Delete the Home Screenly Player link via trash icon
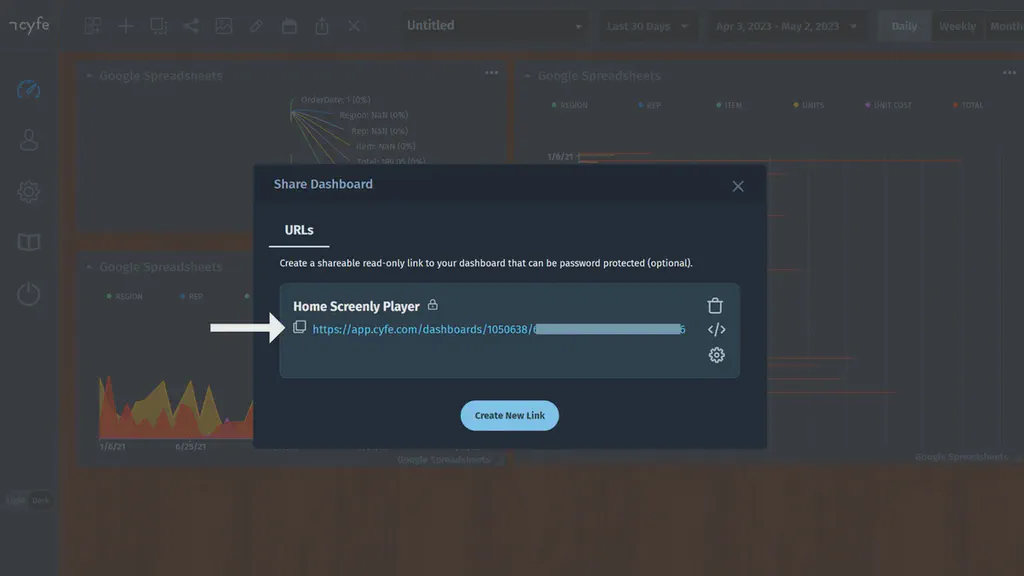Image resolution: width=1024 pixels, height=576 pixels. coord(716,305)
